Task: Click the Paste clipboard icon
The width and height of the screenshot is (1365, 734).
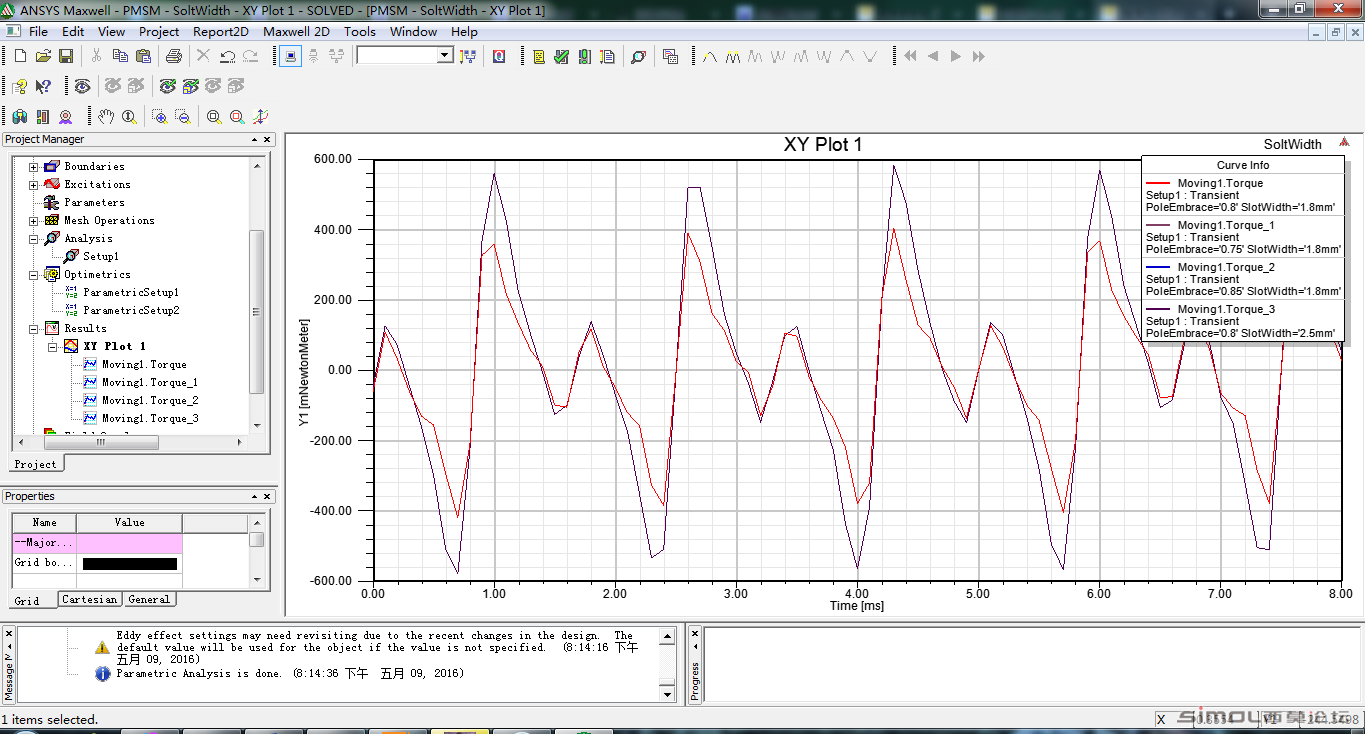Action: pos(142,56)
